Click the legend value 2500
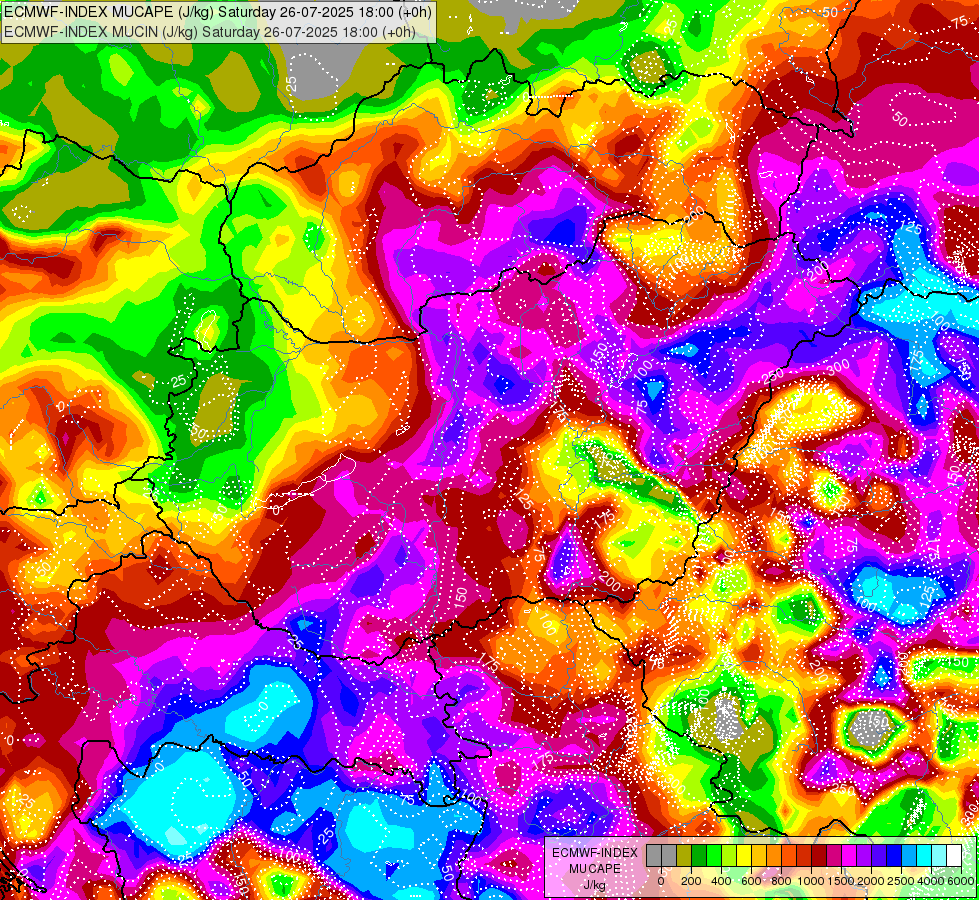This screenshot has height=900, width=979. tap(901, 881)
